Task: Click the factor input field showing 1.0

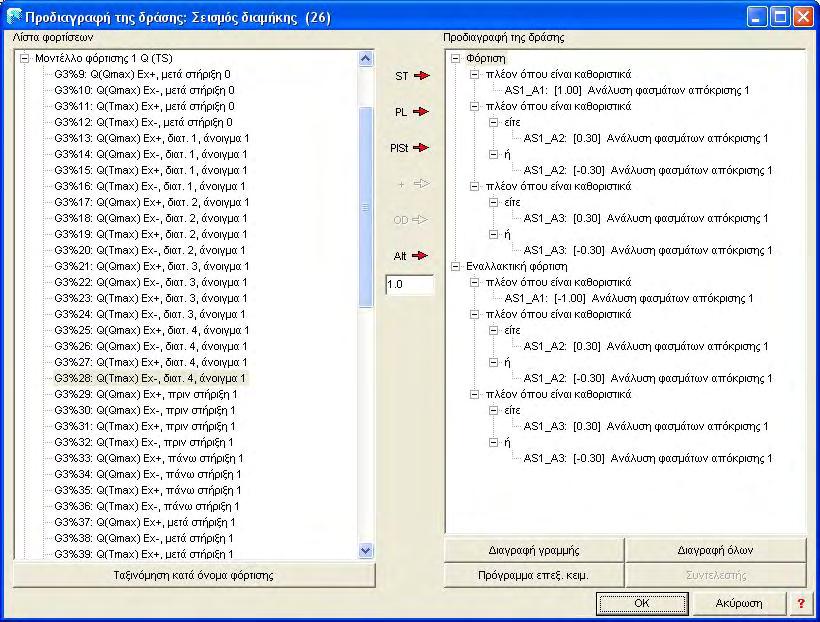Action: tap(409, 285)
